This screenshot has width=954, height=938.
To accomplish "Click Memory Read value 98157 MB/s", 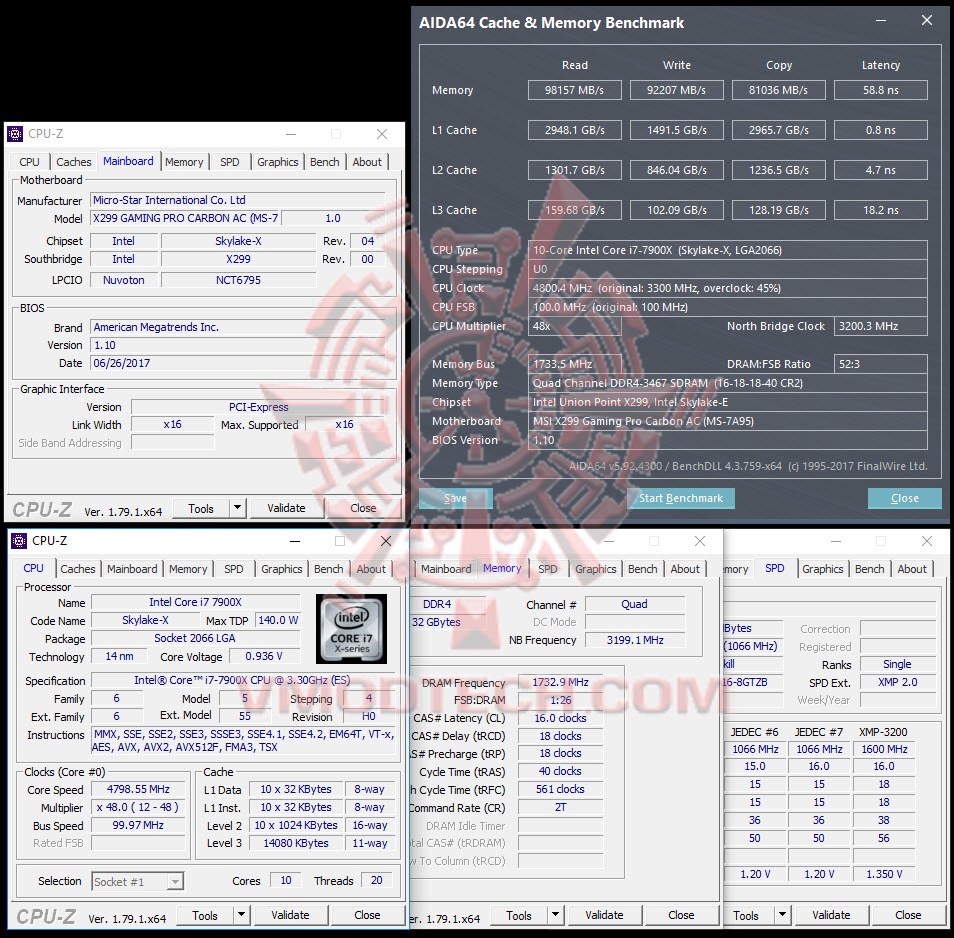I will pos(574,90).
